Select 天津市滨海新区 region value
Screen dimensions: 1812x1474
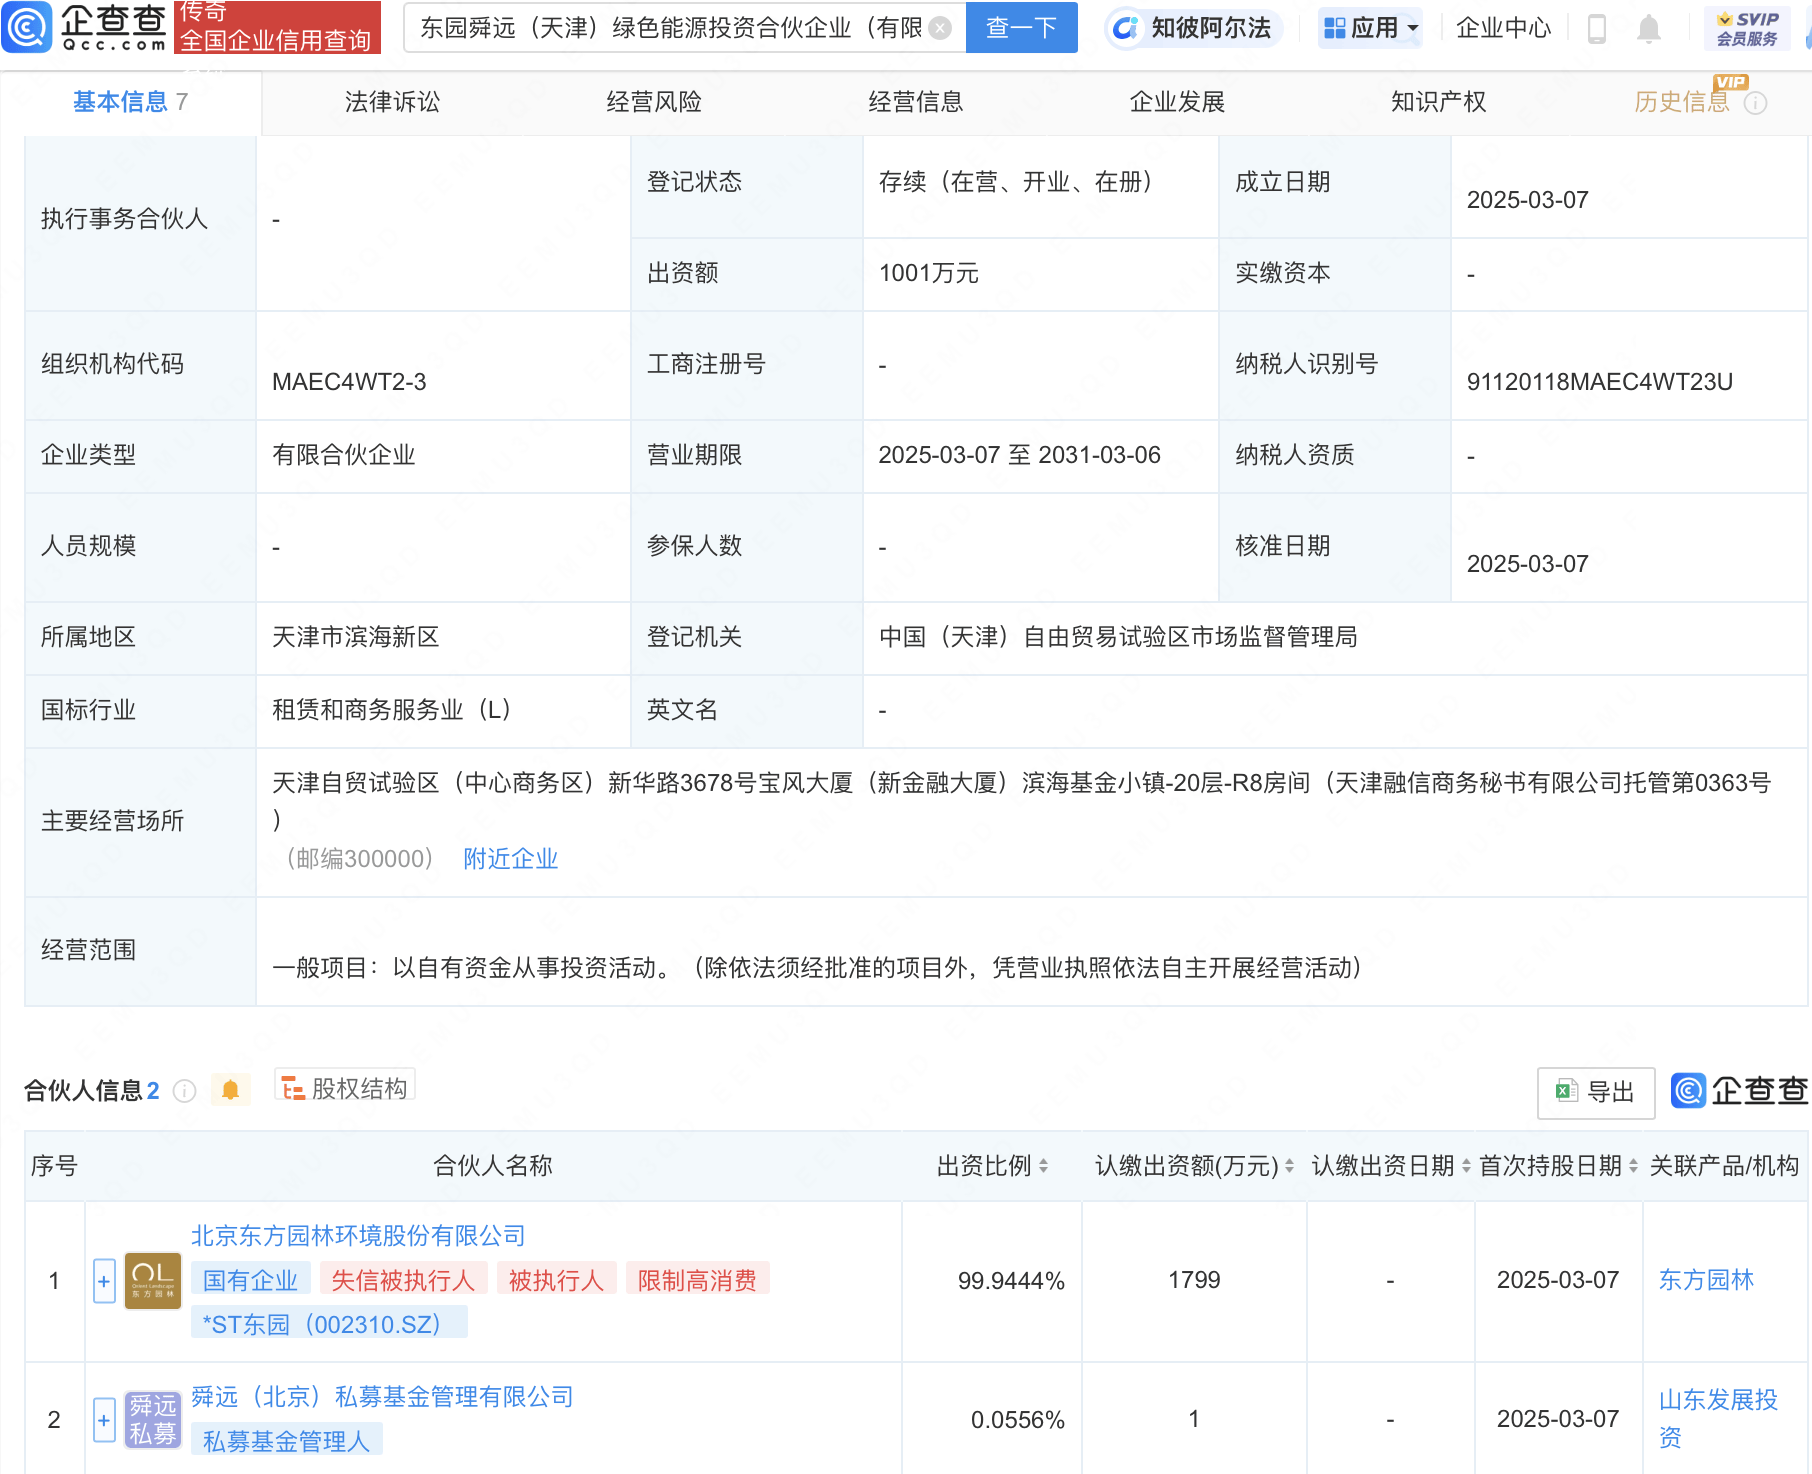coord(355,637)
